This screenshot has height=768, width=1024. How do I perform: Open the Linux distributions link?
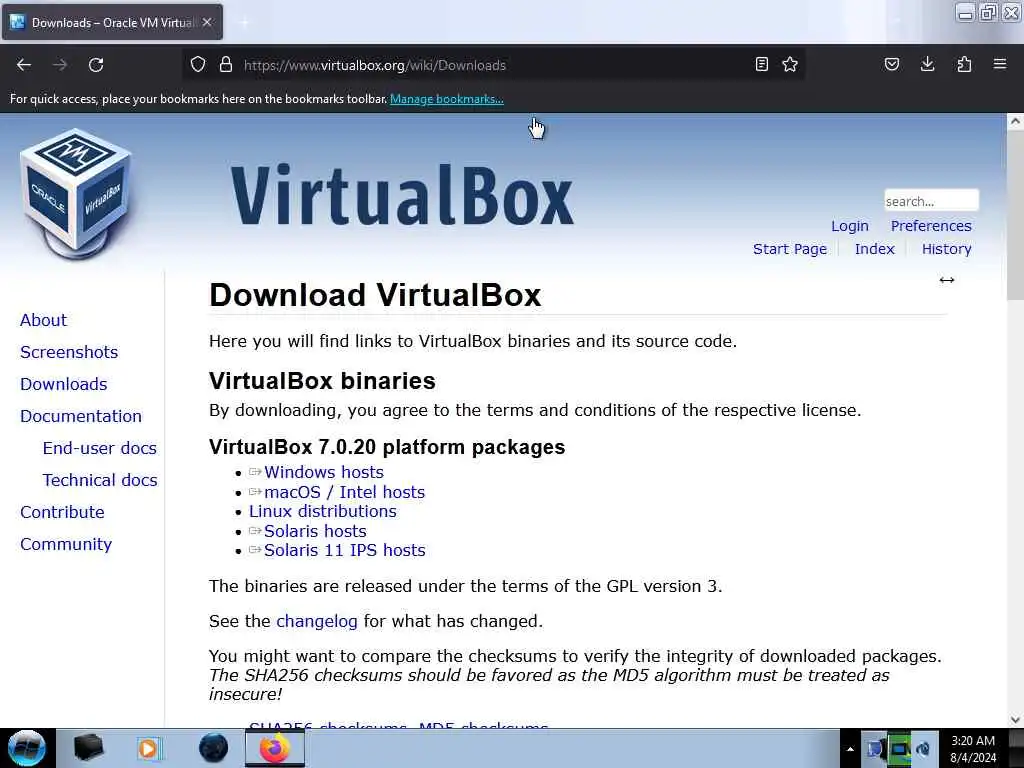(323, 511)
